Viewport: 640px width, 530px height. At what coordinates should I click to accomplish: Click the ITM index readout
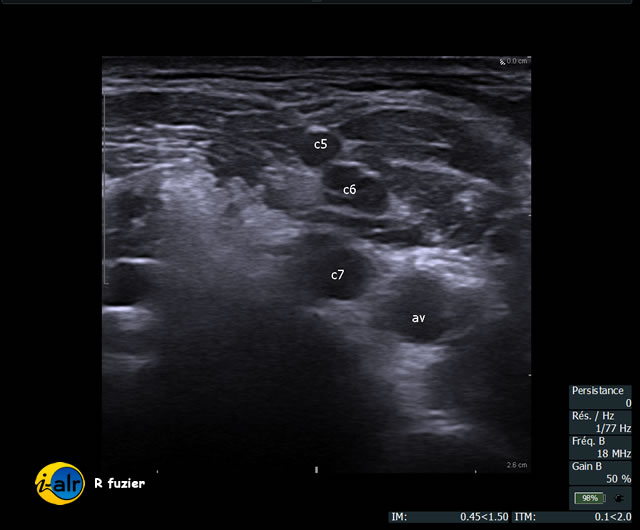[573, 517]
